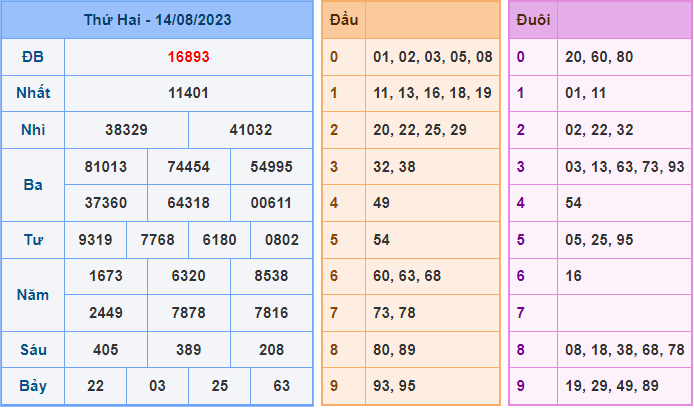The image size is (694, 408).
Task: Select Năm prize number 1673
Action: point(106,276)
